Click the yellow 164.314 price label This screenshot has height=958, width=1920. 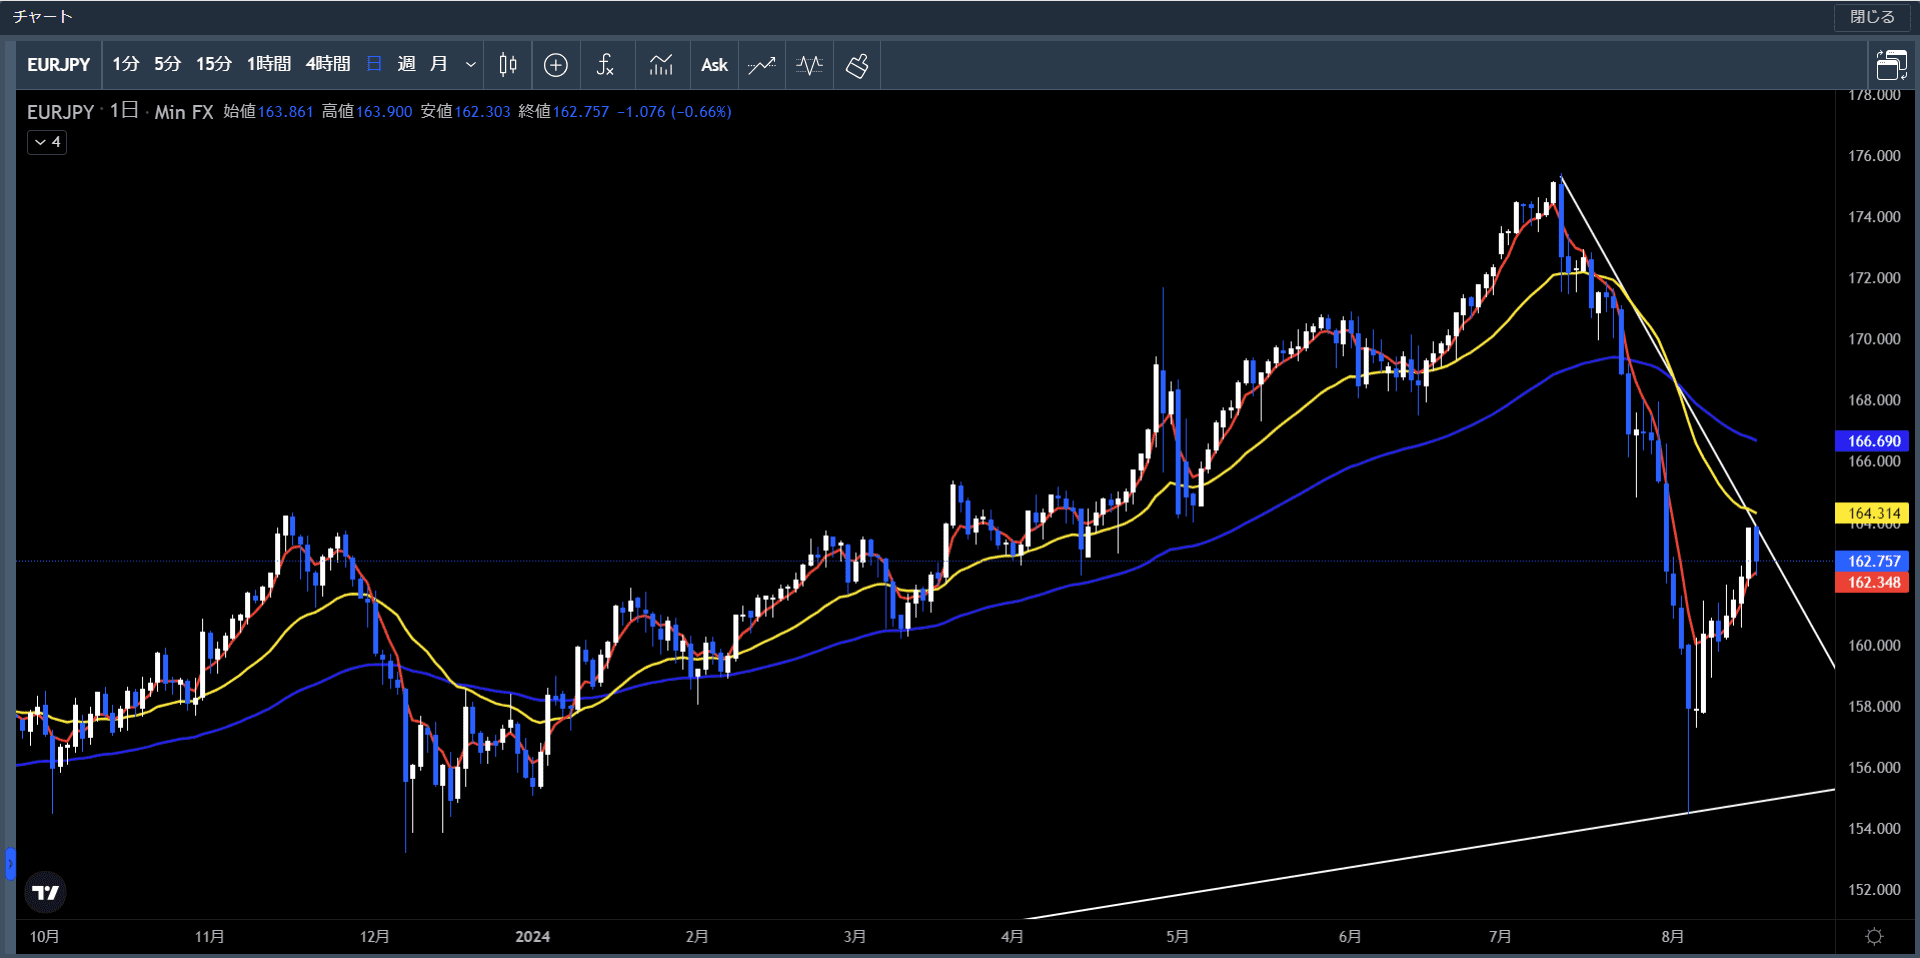tap(1872, 513)
